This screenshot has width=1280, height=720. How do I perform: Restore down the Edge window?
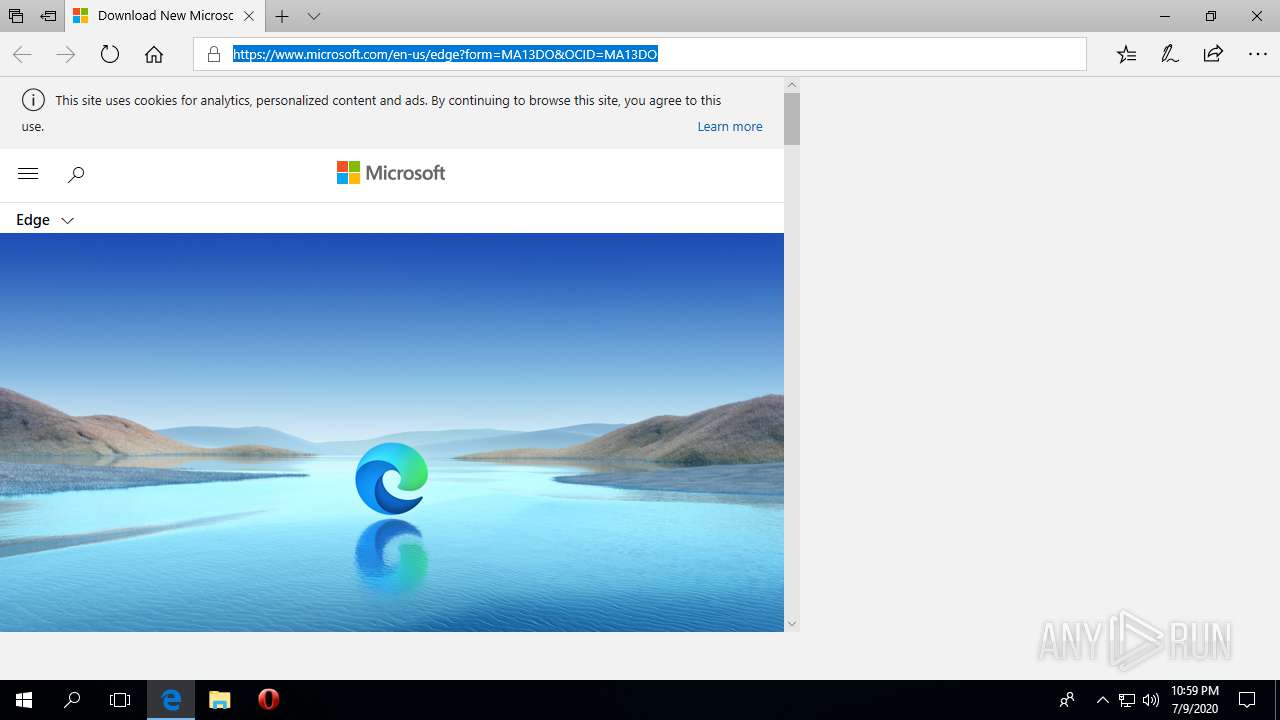(1211, 16)
